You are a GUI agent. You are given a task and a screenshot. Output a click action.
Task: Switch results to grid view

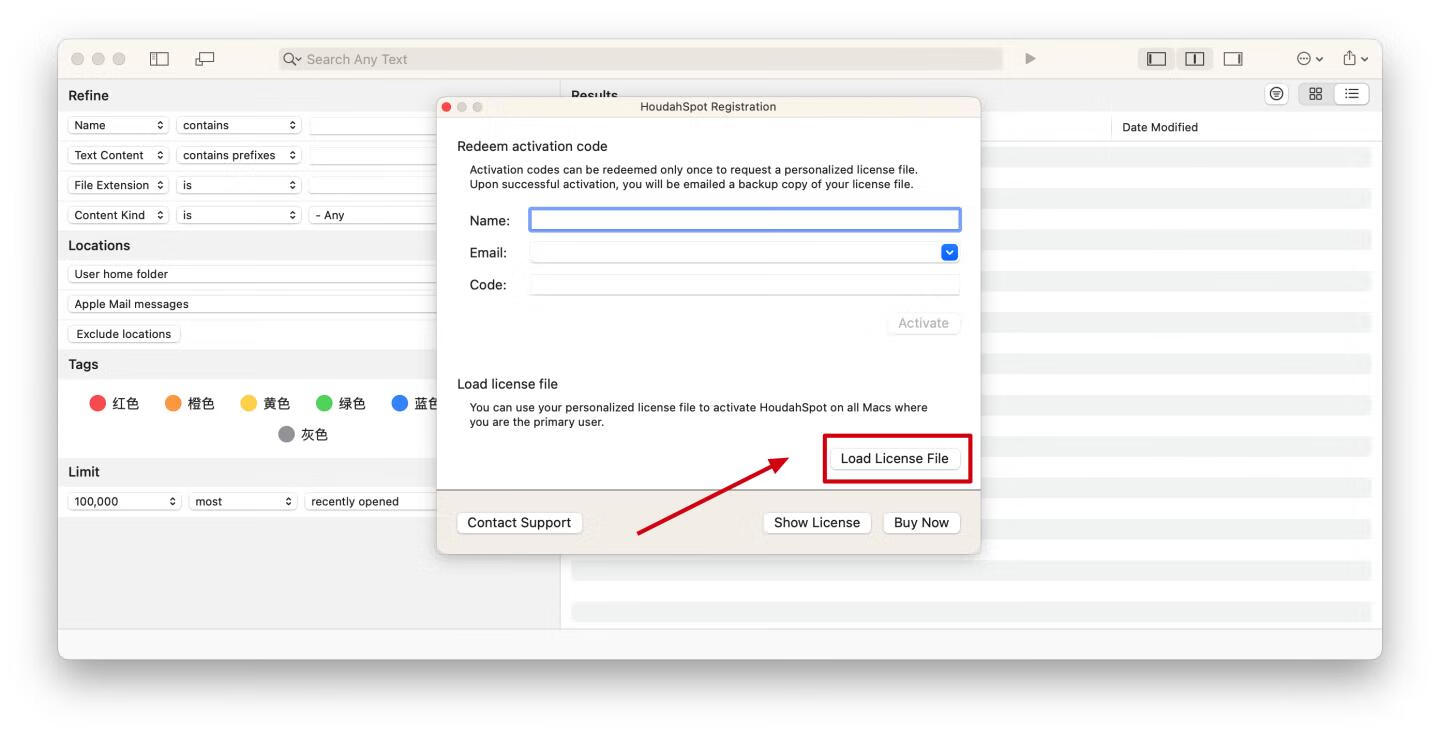pos(1315,93)
